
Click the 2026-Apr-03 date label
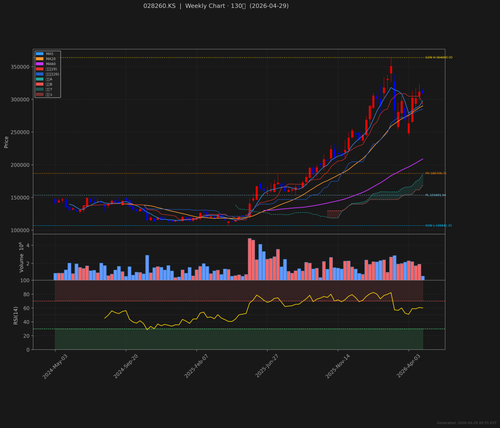[409, 366]
